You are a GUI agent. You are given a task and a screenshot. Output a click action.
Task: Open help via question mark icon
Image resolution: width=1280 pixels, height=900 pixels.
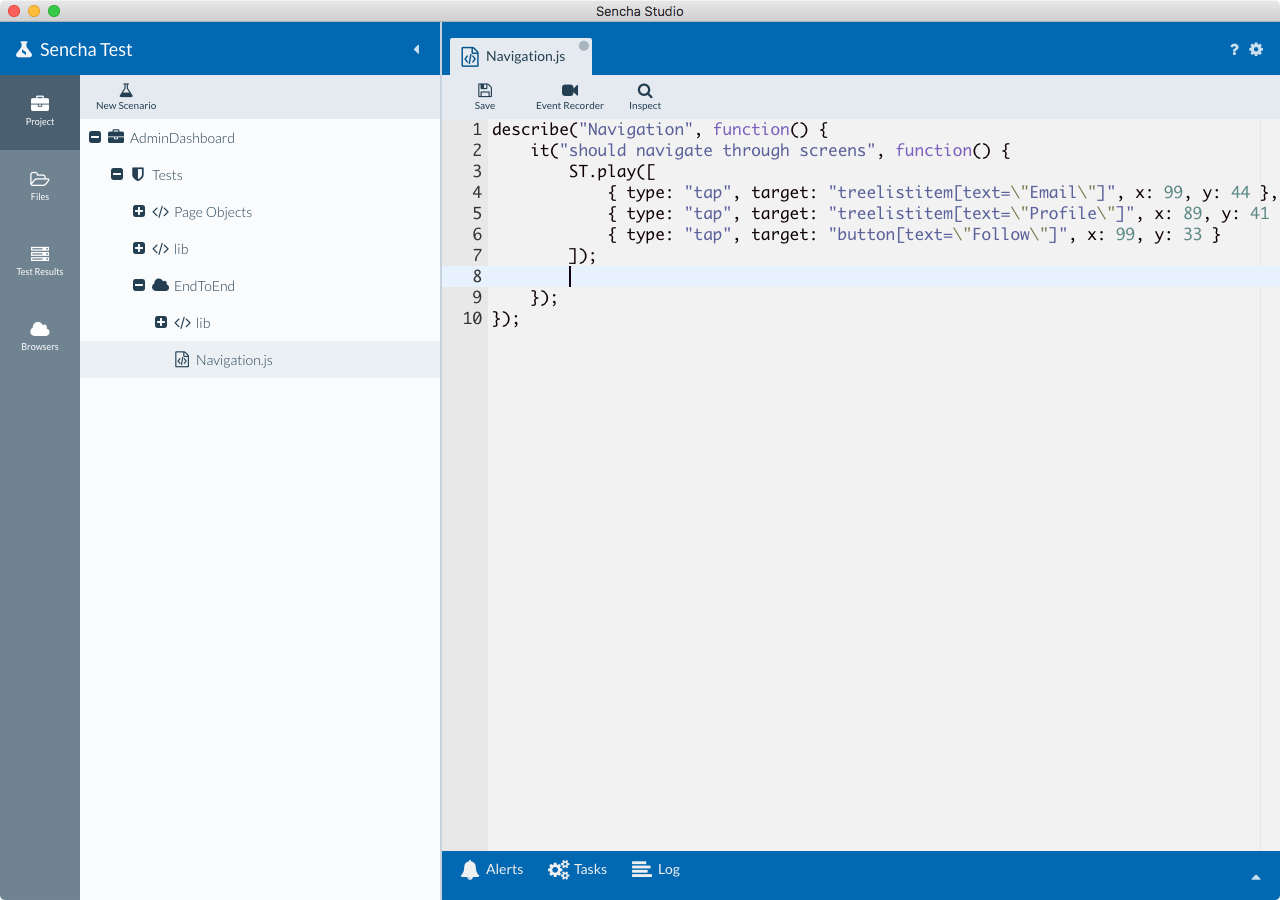(1234, 49)
